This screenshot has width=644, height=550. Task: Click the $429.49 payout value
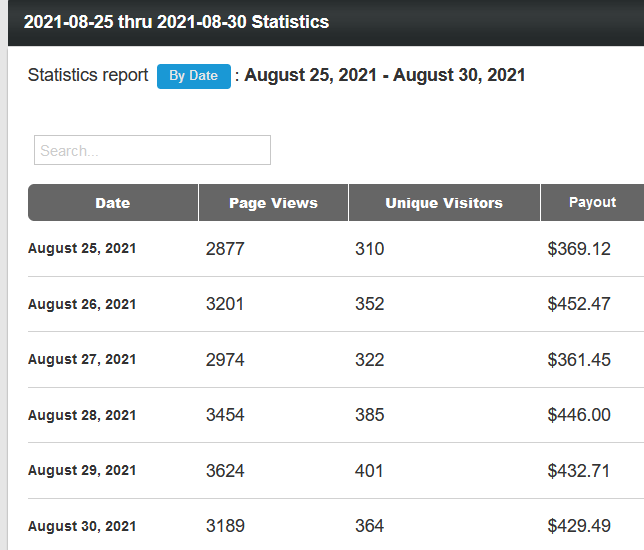click(579, 526)
